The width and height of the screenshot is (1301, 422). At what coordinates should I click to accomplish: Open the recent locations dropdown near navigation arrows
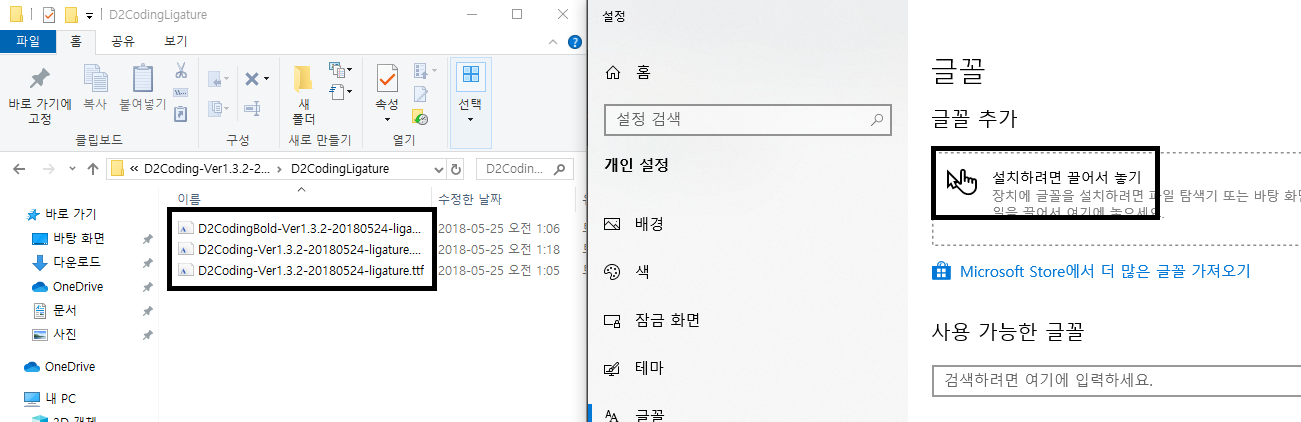[x=70, y=169]
